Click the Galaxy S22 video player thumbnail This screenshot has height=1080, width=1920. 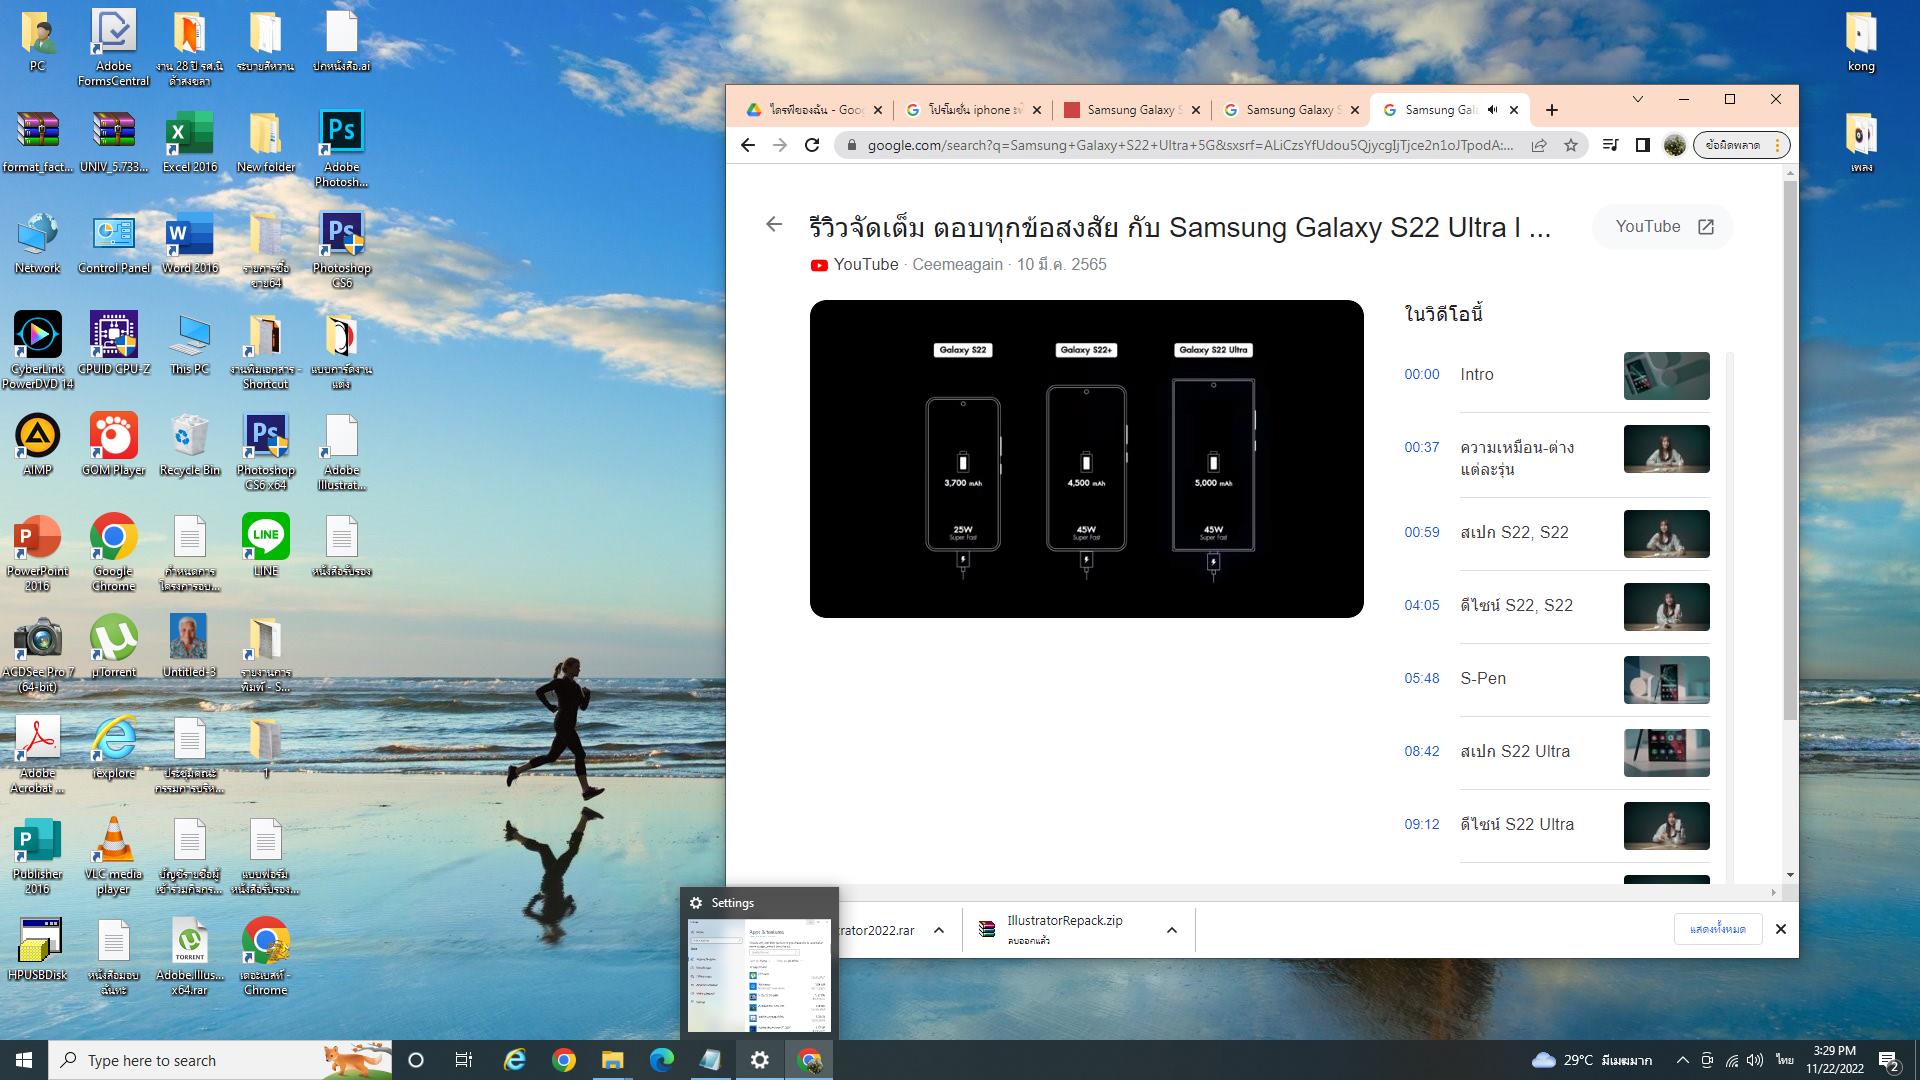pos(1086,459)
